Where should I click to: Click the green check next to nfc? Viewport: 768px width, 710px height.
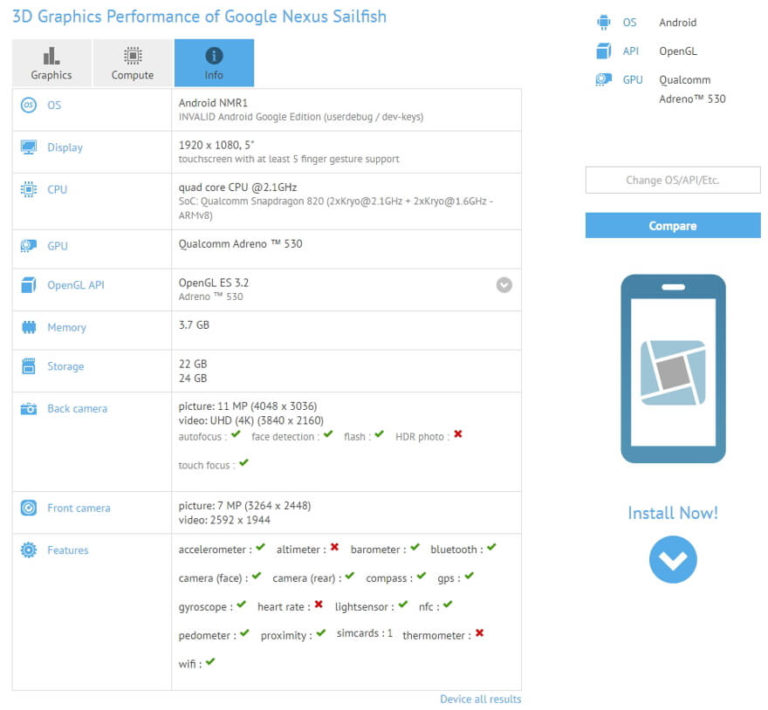tap(448, 604)
